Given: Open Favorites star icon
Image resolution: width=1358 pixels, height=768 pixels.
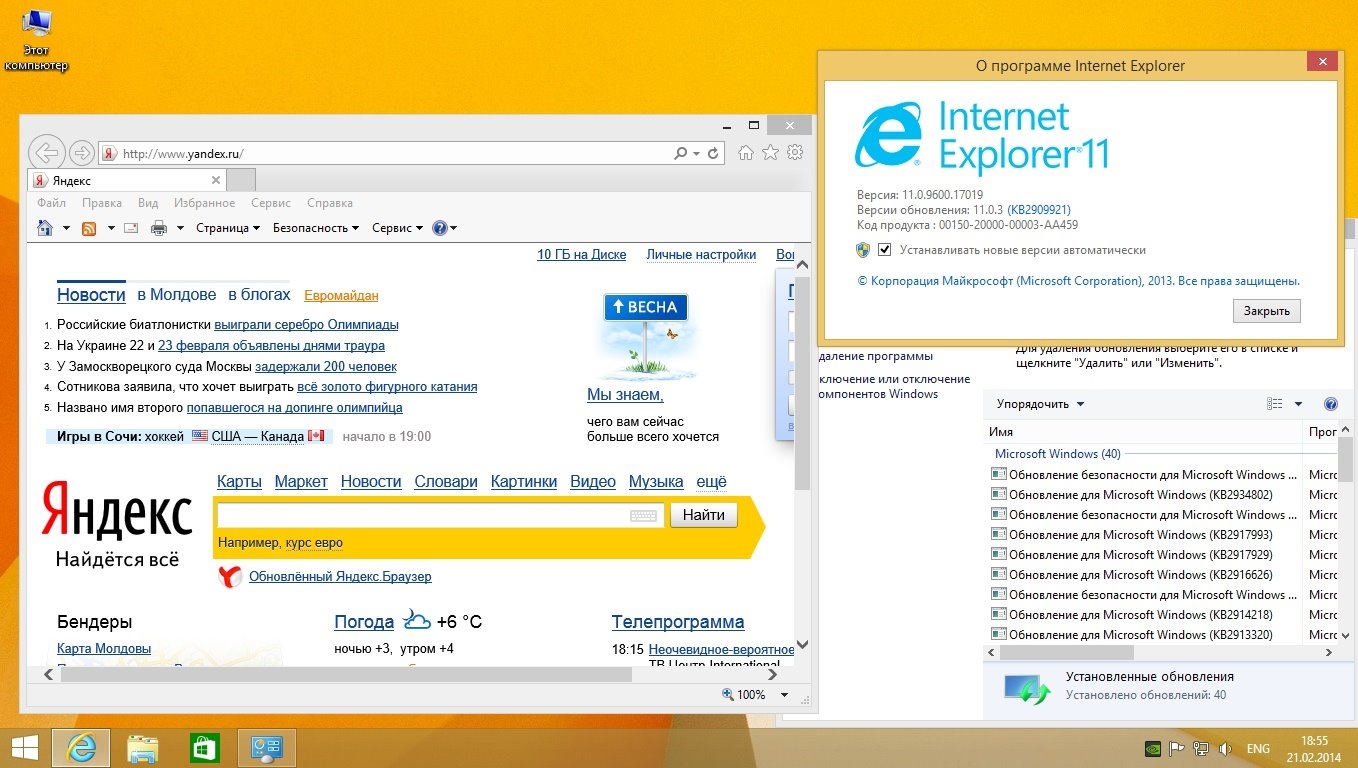Looking at the screenshot, I should tap(770, 153).
